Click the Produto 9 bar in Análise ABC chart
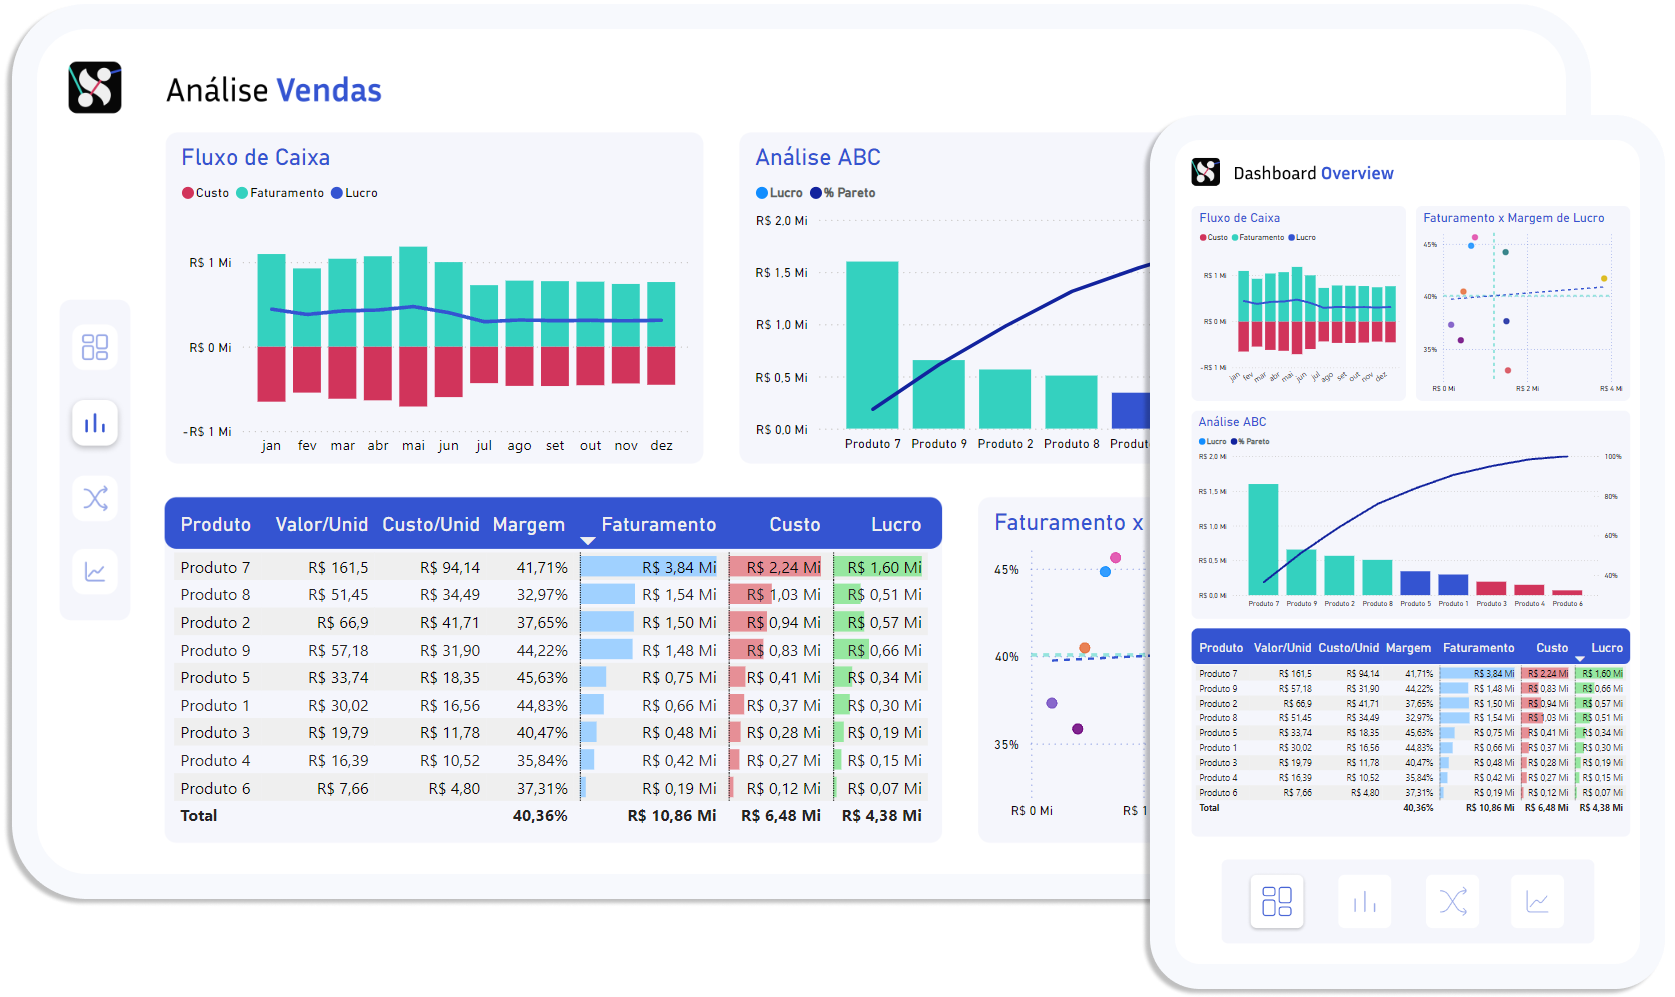Screen dimensions: 1675x997 [x=939, y=394]
